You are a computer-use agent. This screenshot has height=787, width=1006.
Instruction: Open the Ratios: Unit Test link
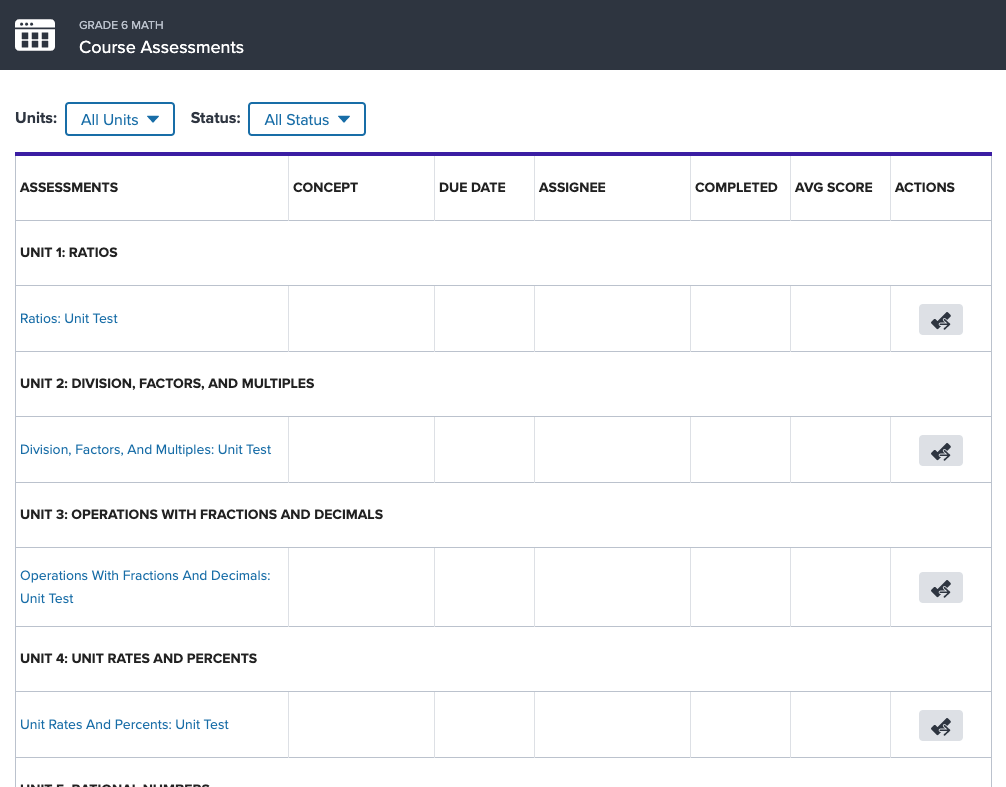tap(69, 319)
